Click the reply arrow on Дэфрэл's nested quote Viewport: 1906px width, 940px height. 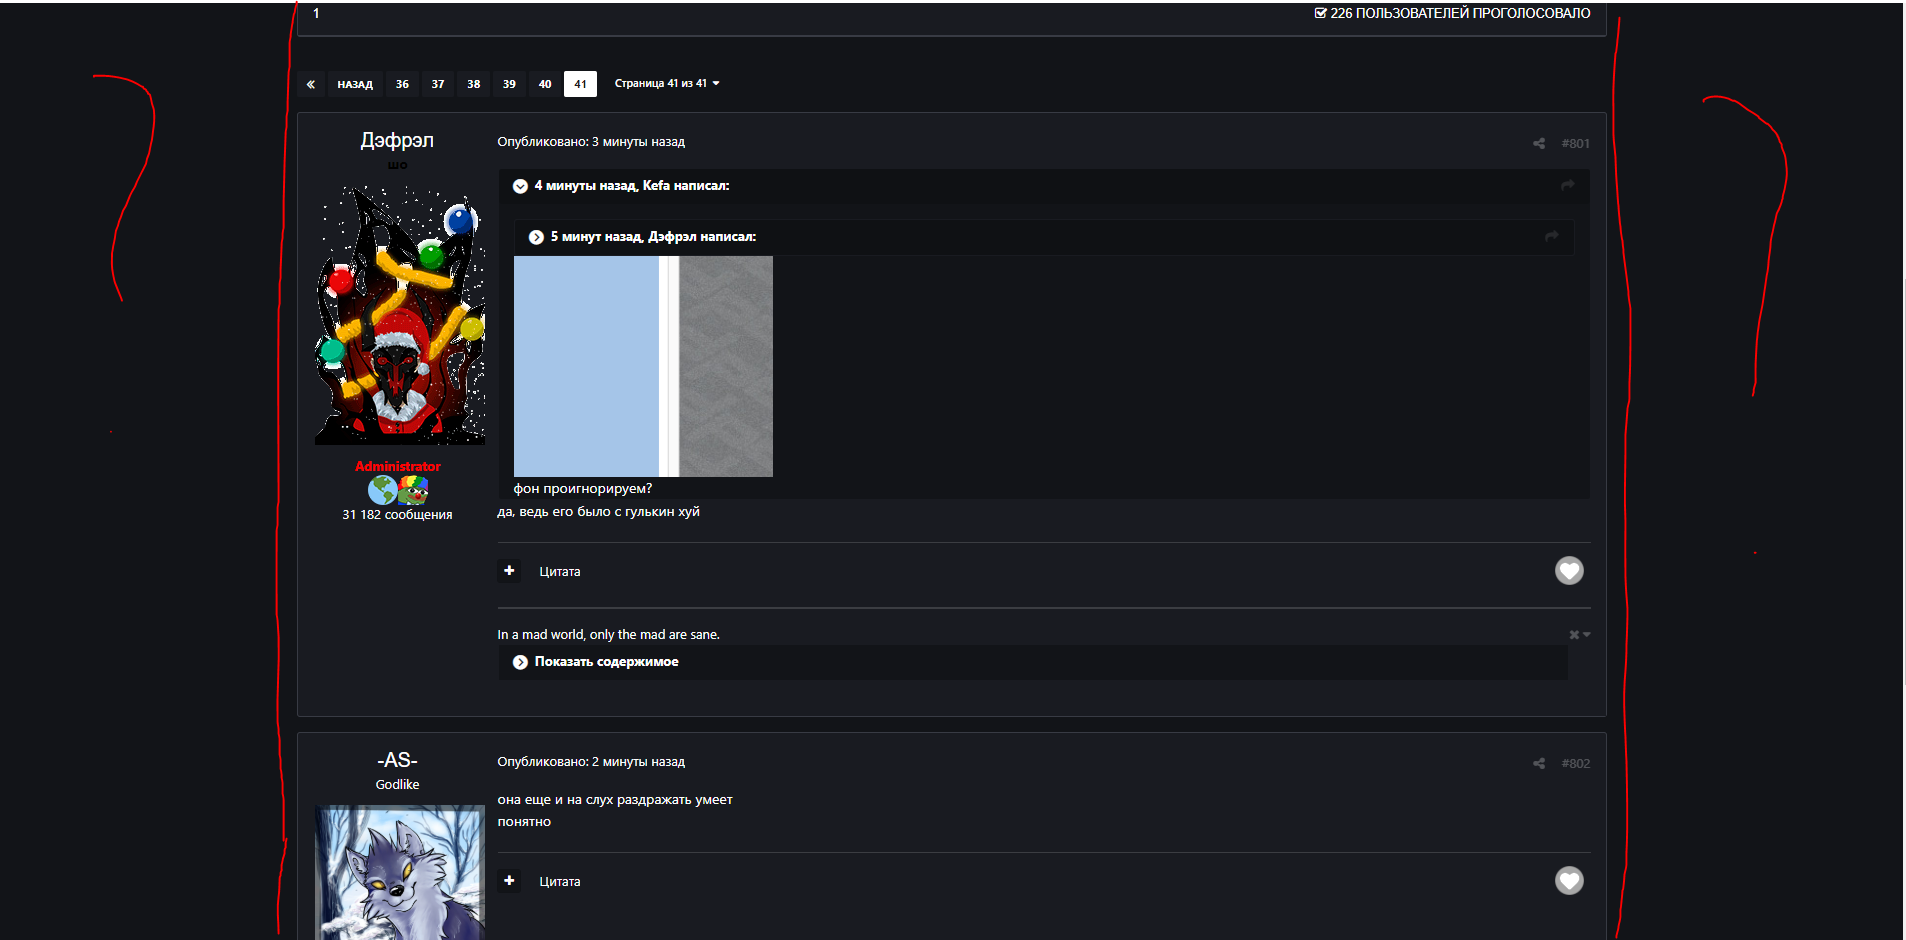[x=1551, y=237]
